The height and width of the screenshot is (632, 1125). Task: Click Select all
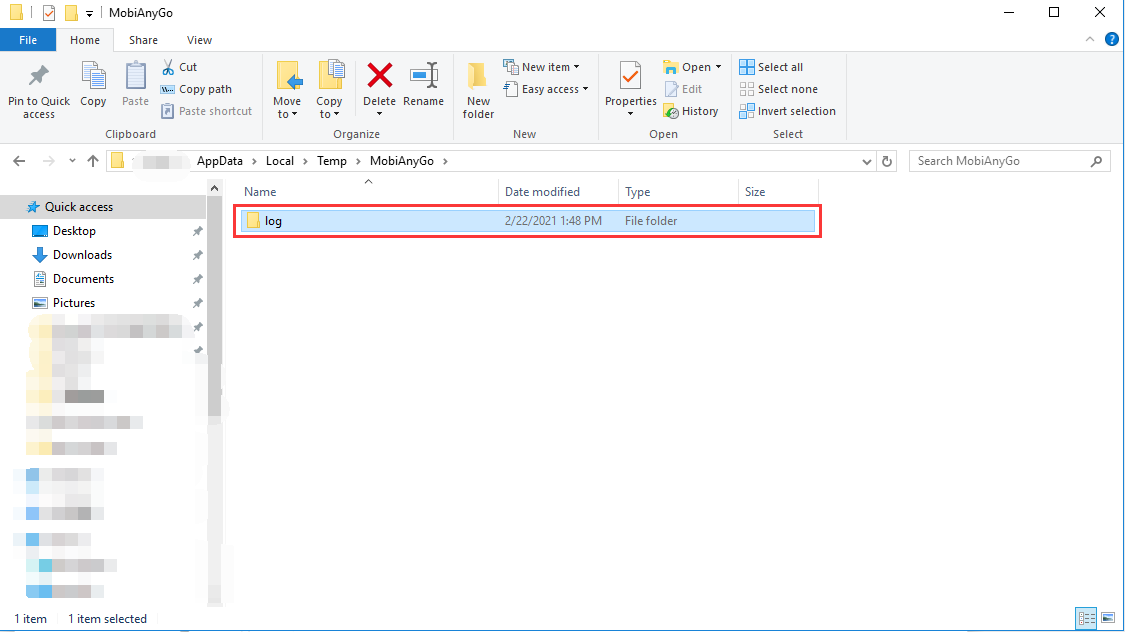pos(771,67)
